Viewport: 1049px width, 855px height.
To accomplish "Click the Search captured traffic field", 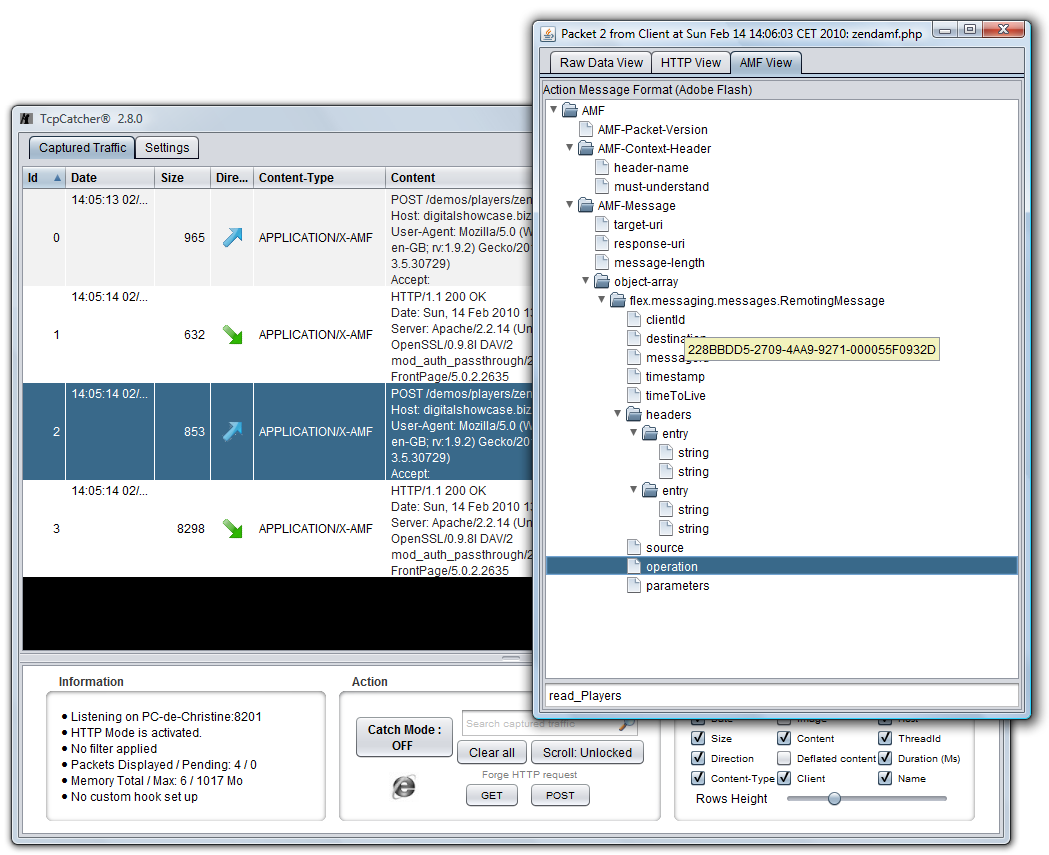I will [549, 724].
